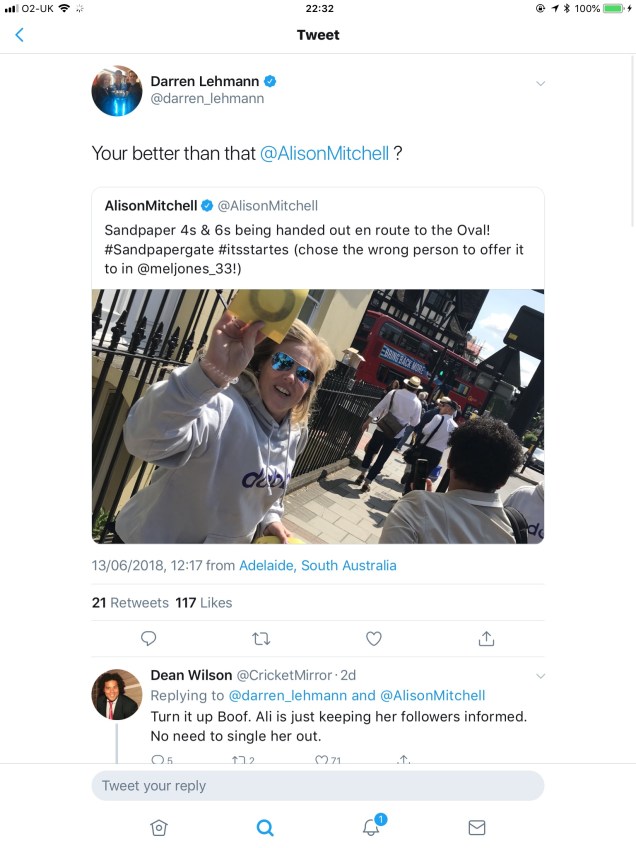
Task: View the 21 Retweets list
Action: (116, 602)
